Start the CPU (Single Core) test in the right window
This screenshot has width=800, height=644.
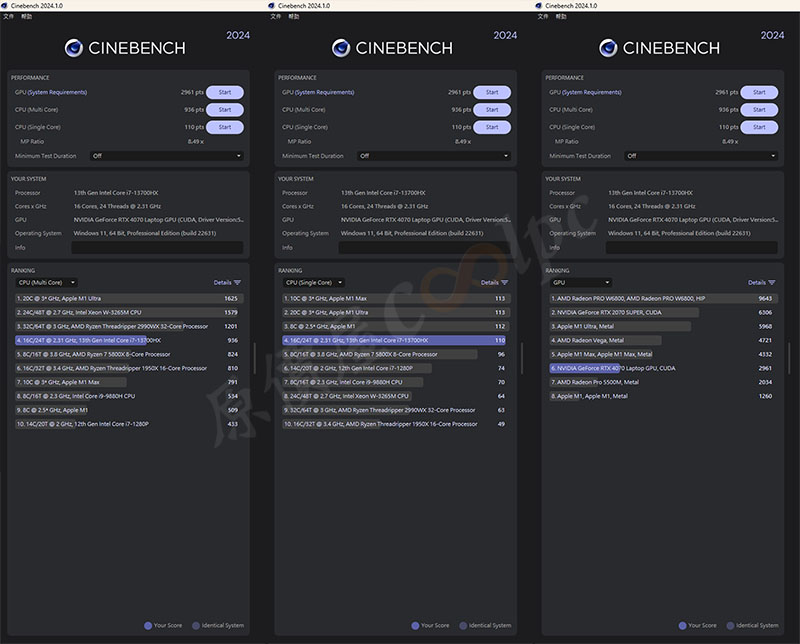[x=759, y=127]
